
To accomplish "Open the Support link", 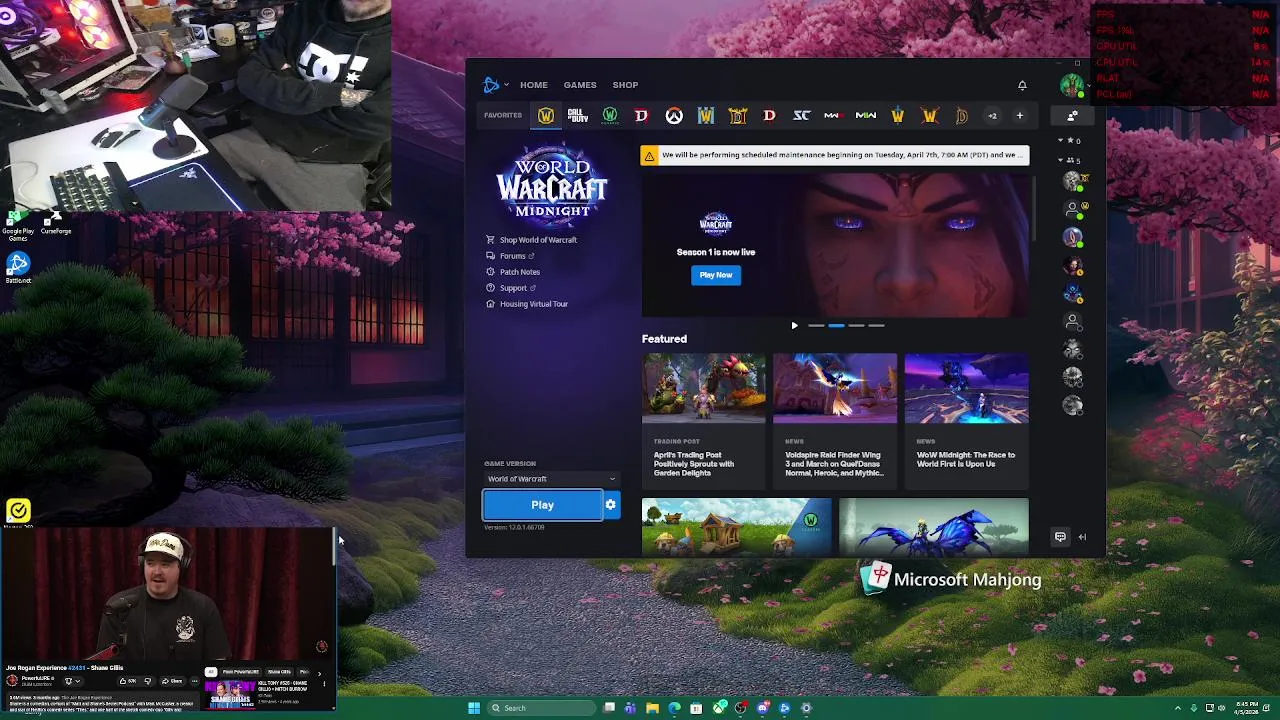I will [511, 288].
